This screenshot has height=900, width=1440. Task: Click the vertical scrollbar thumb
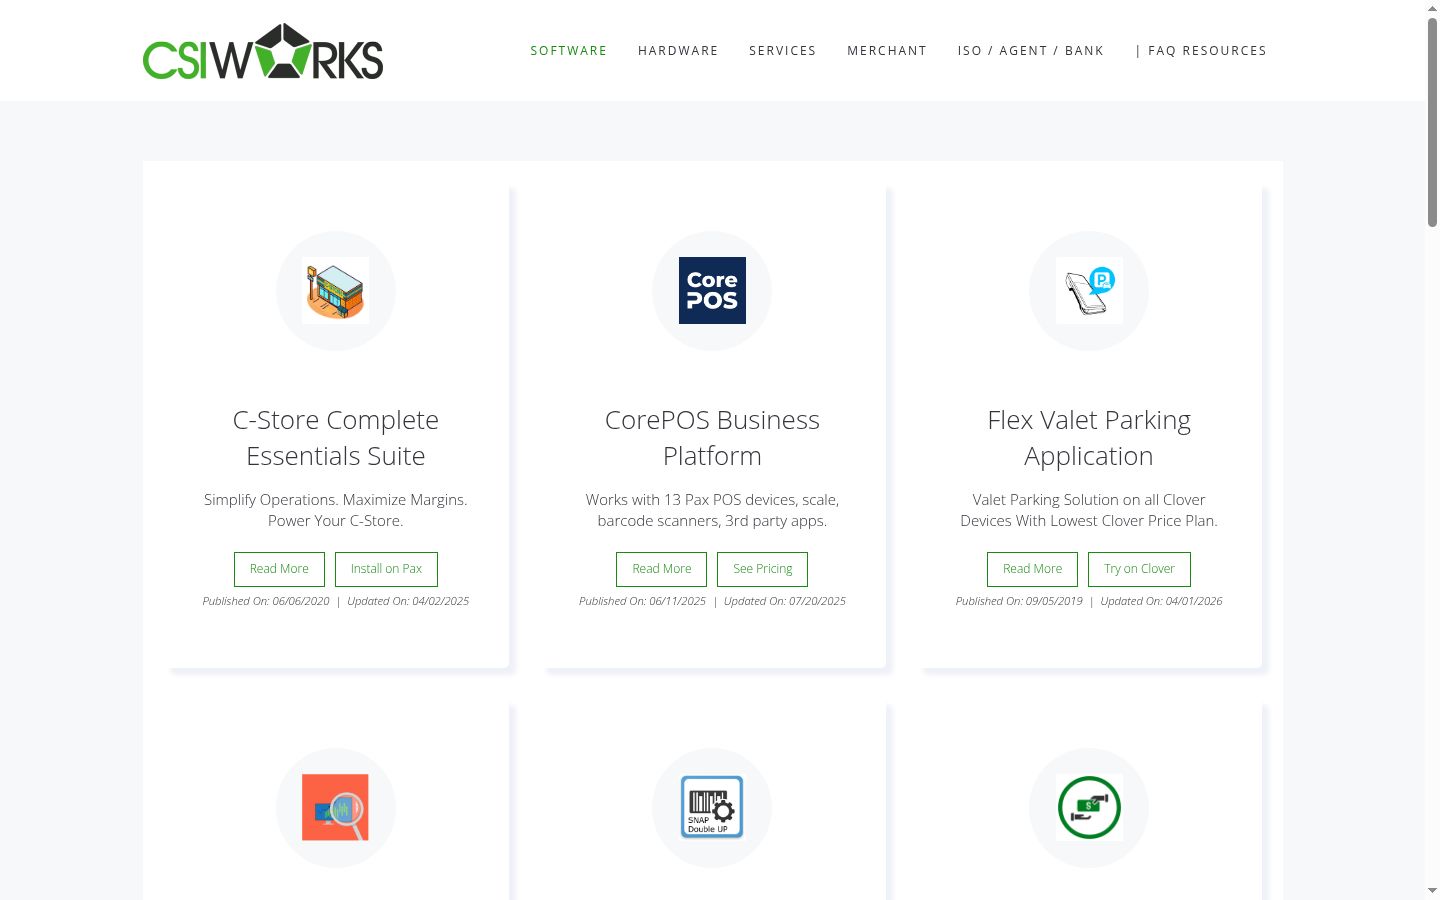pyautogui.click(x=1433, y=122)
